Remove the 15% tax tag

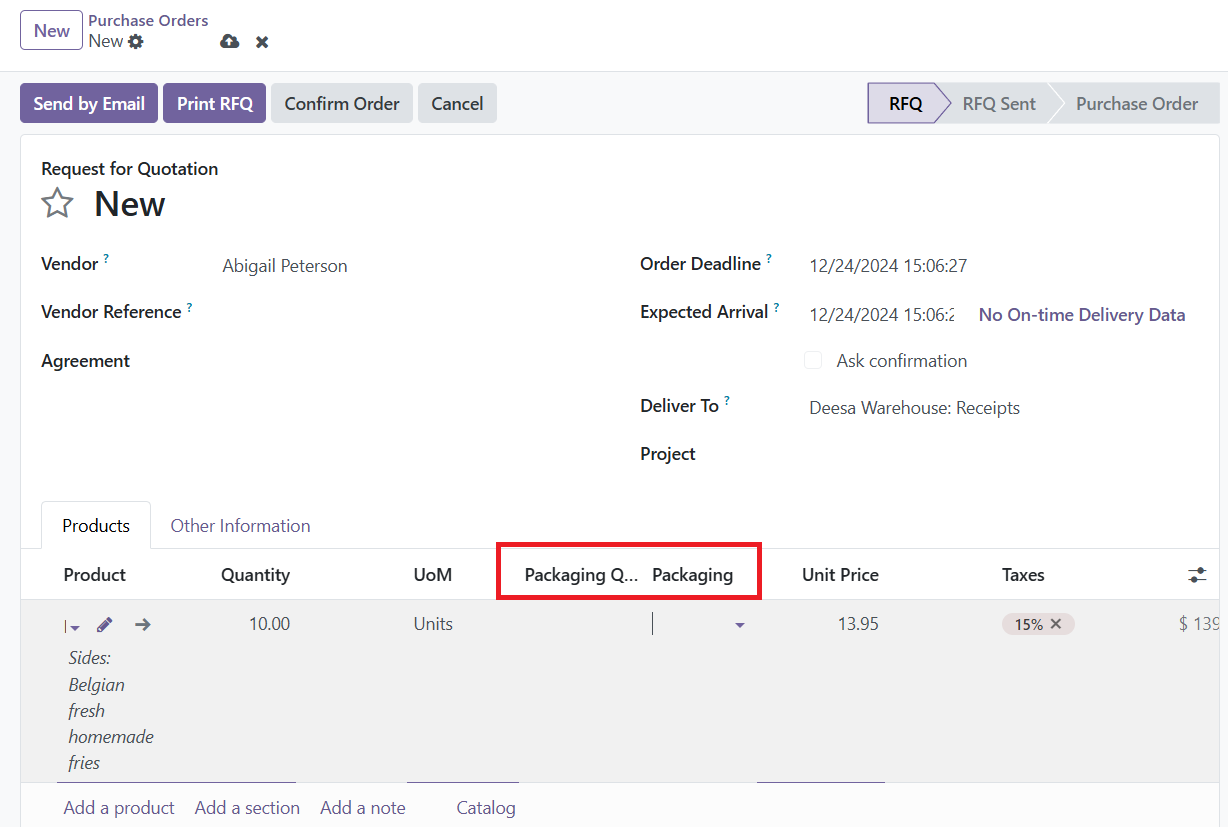click(x=1056, y=624)
